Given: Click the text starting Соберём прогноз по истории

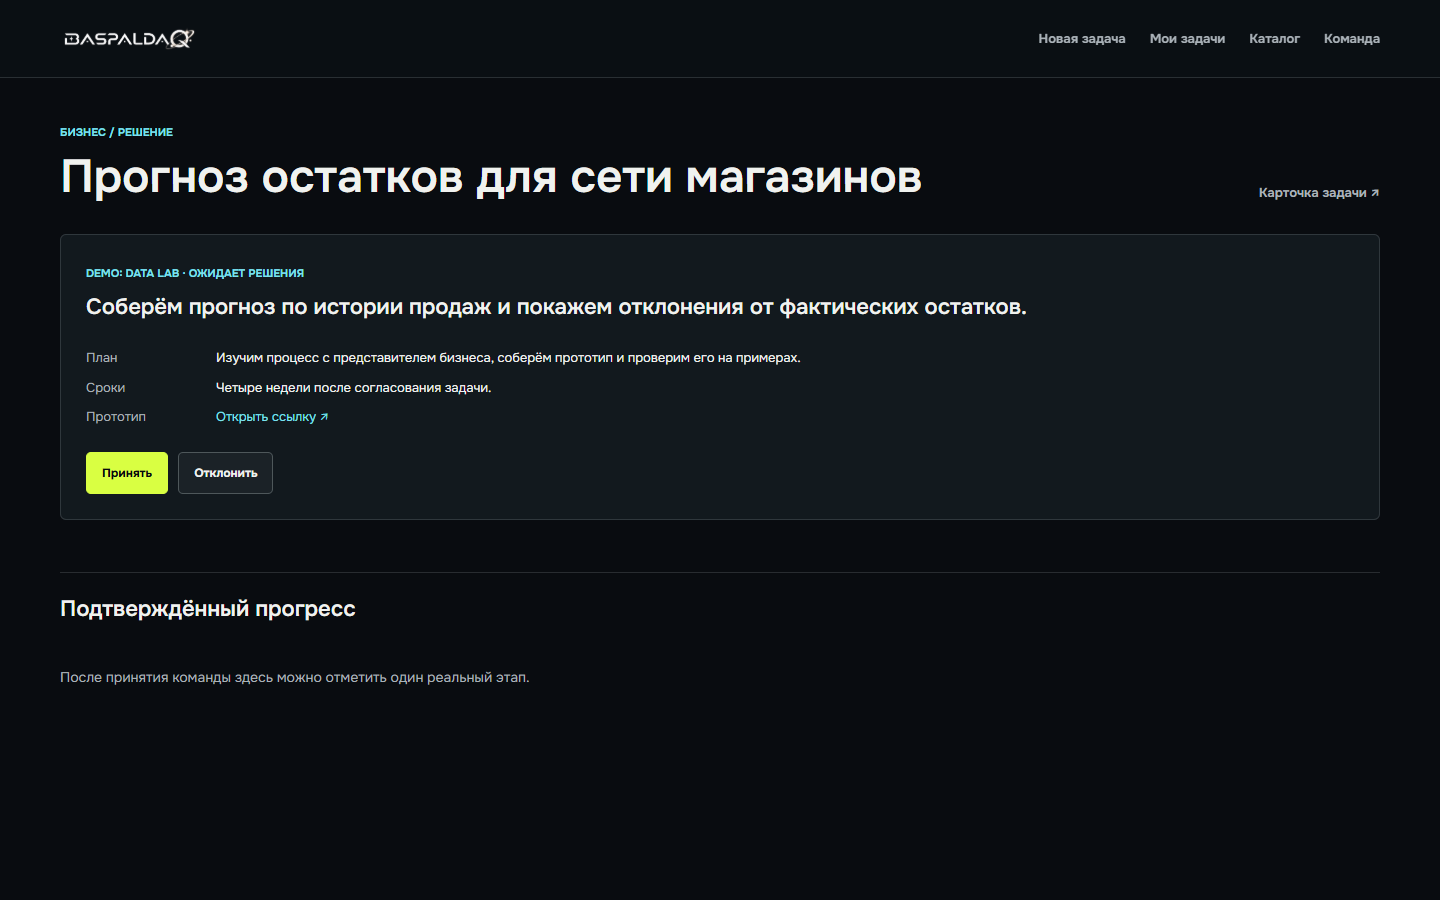Looking at the screenshot, I should (x=556, y=307).
